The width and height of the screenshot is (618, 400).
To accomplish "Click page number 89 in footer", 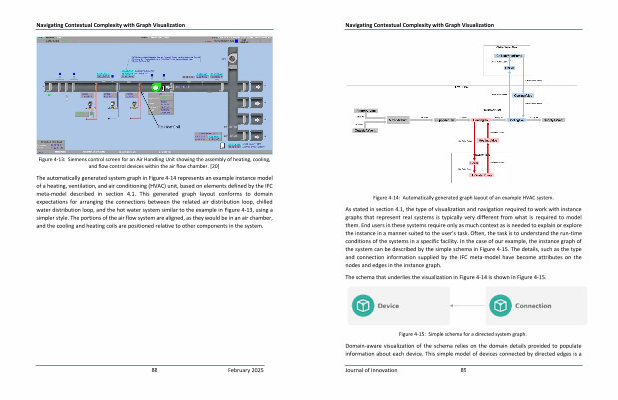I will 463,369.
